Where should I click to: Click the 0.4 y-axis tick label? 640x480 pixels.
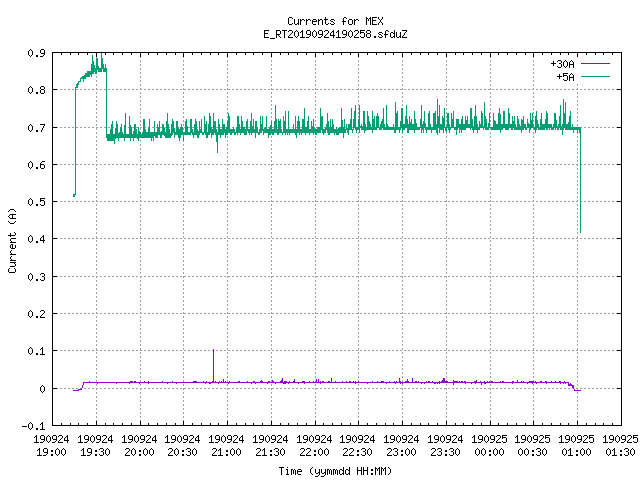(36, 239)
